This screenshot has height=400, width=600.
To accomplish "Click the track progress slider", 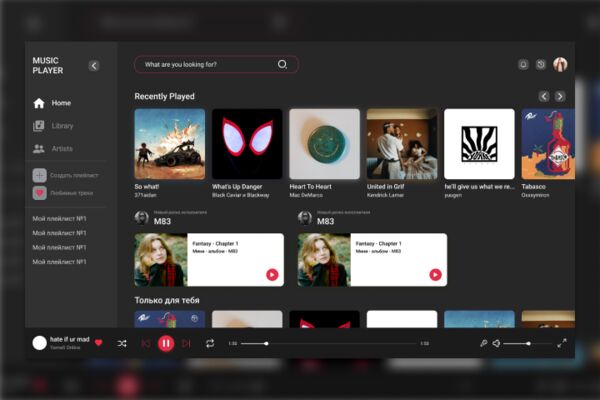I will tap(328, 344).
